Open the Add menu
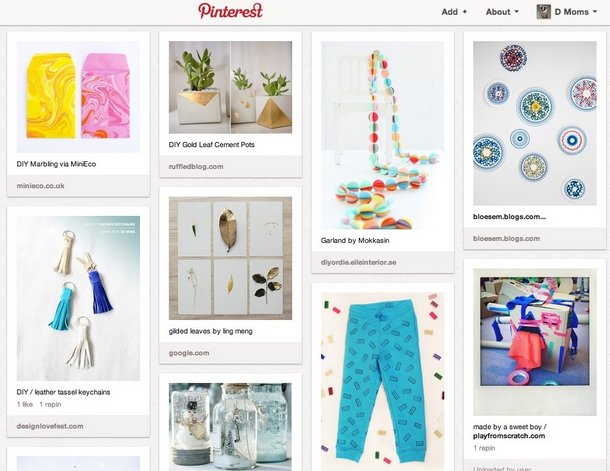 (454, 12)
